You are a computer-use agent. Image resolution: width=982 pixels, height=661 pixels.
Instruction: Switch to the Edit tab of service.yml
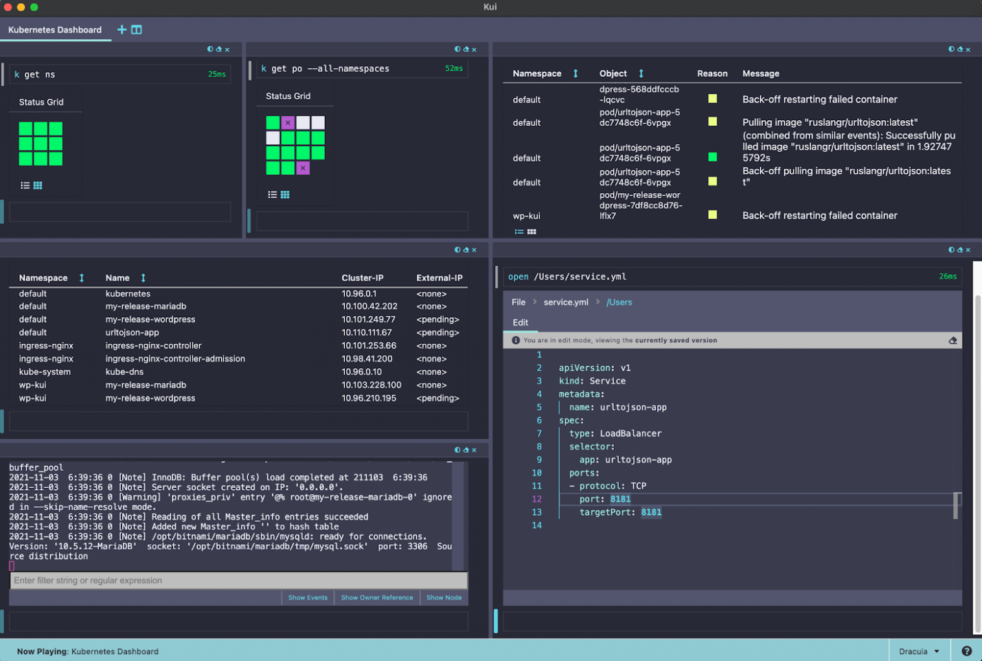click(520, 322)
